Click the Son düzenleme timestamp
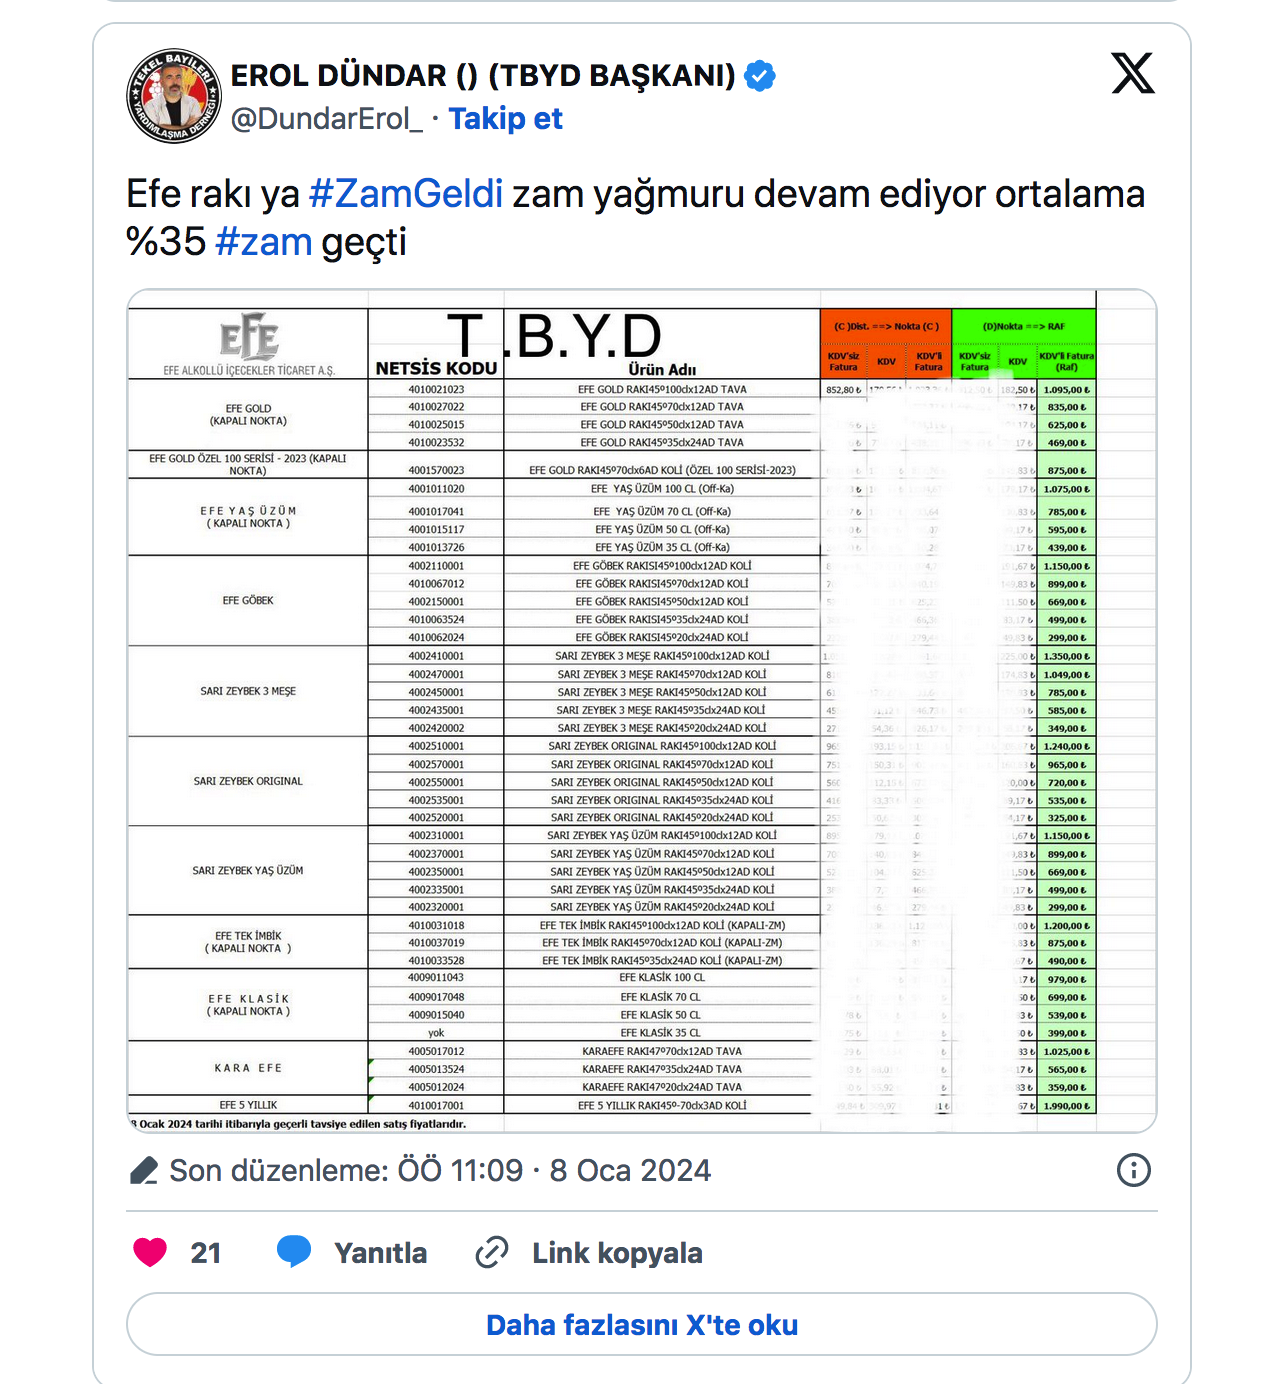The width and height of the screenshot is (1264, 1384). coord(440,1170)
